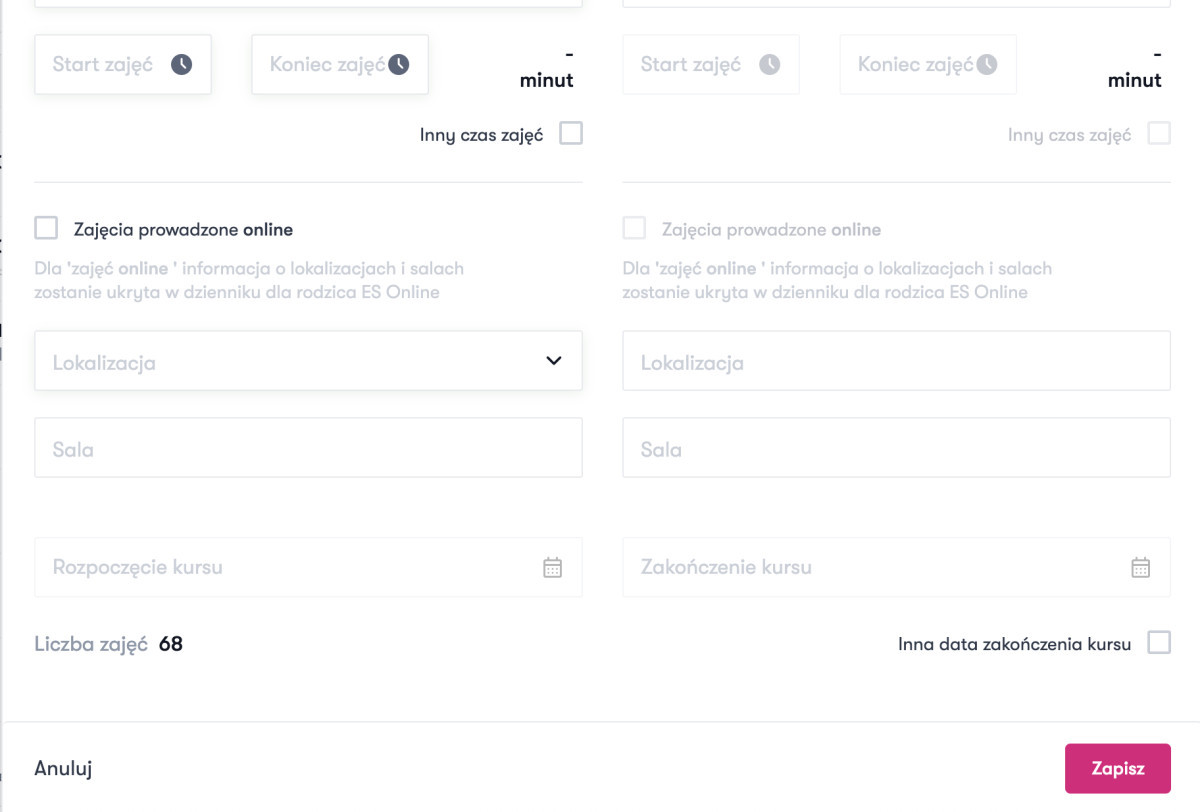This screenshot has width=1200, height=812.
Task: Click clock icon in right Koniec zajęć field
Action: 987,65
